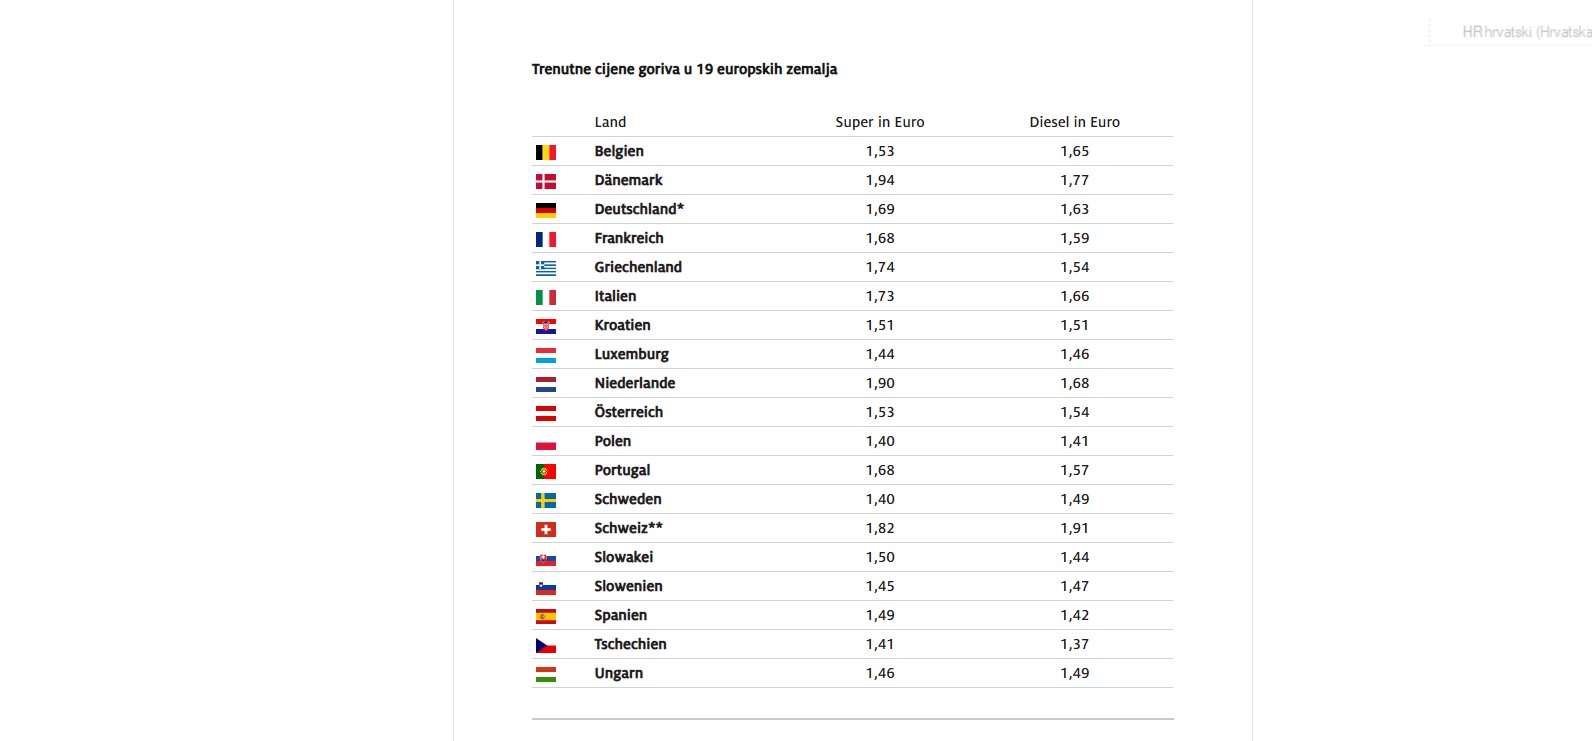Click the Niederlande Super price 1,90
Viewport: 1592px width, 741px height.
point(880,383)
